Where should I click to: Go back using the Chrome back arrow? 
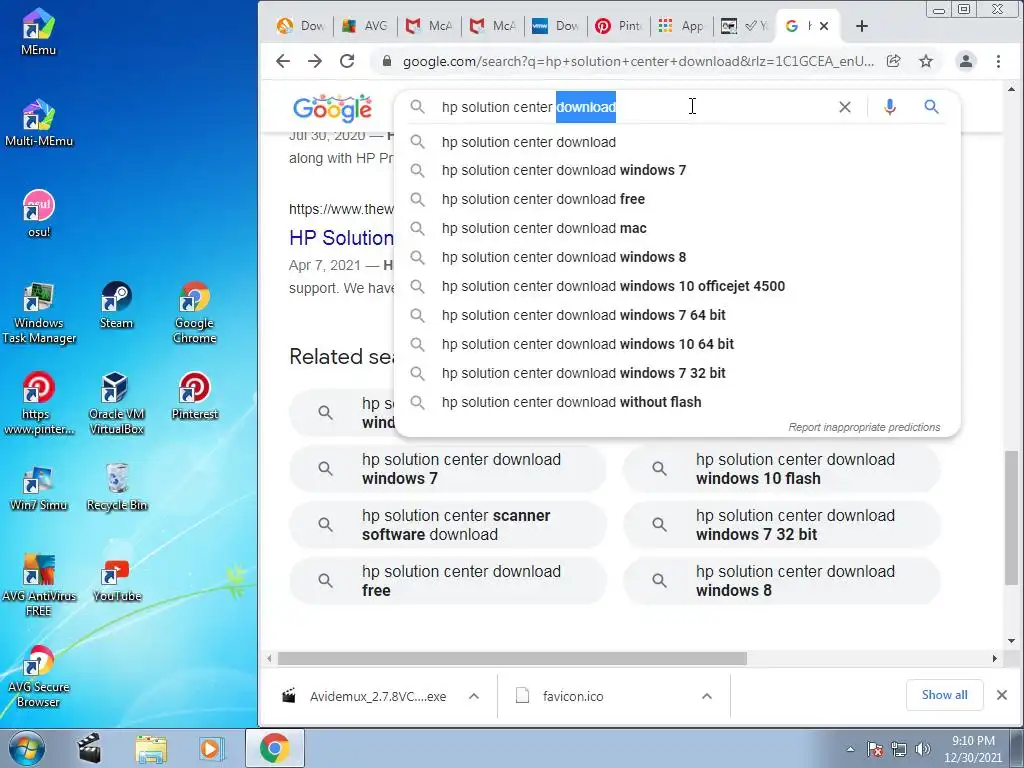point(282,61)
